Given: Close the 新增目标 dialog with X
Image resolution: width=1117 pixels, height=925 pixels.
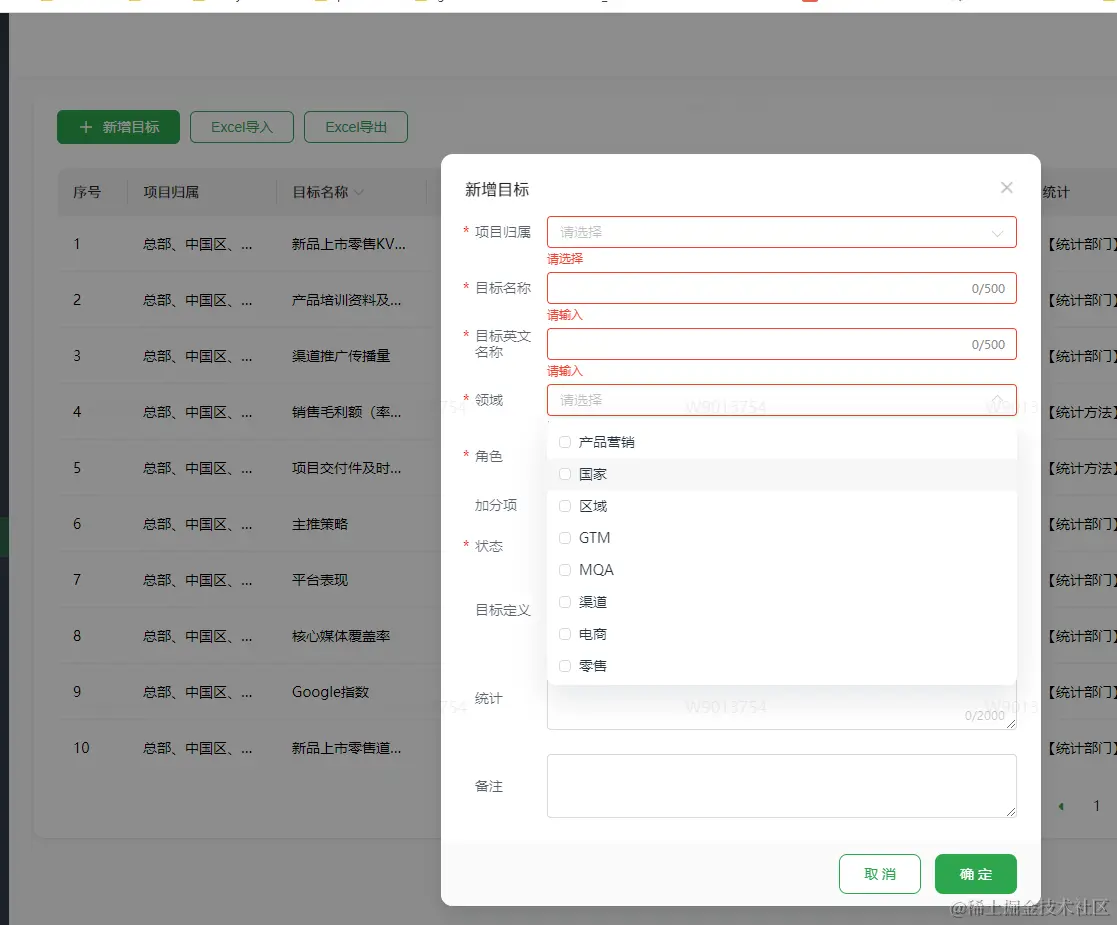Looking at the screenshot, I should (1006, 187).
